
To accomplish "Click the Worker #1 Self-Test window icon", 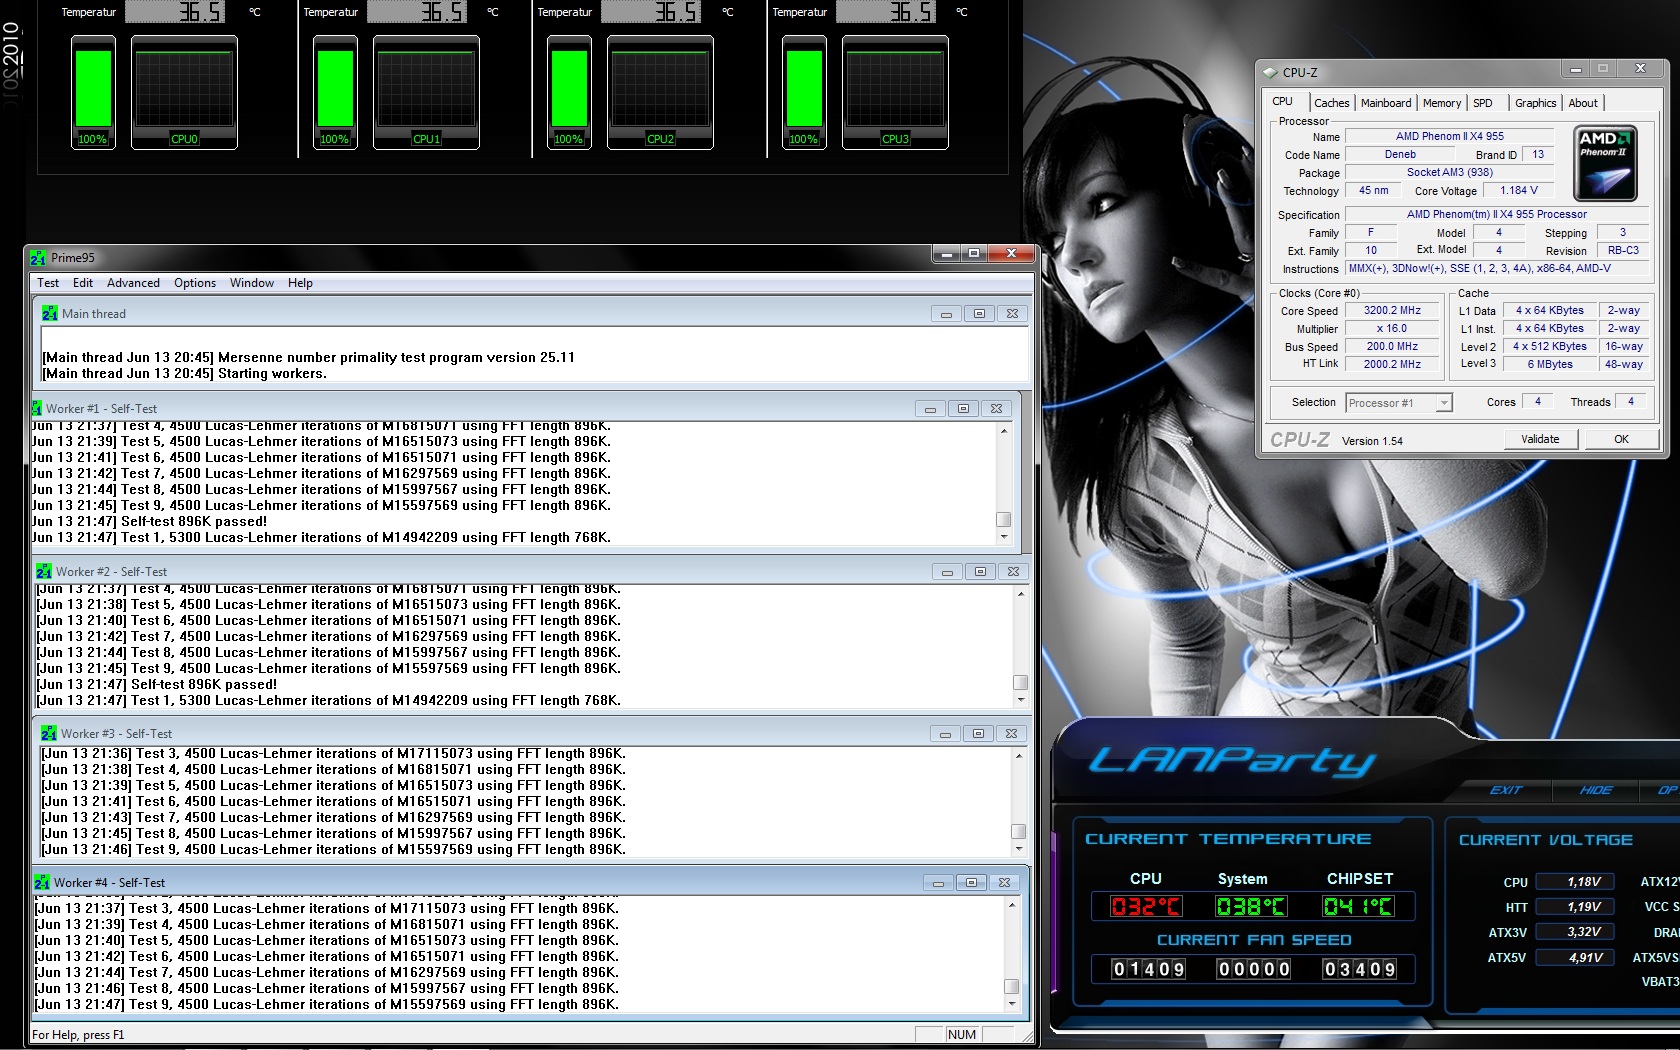I will (37, 408).
